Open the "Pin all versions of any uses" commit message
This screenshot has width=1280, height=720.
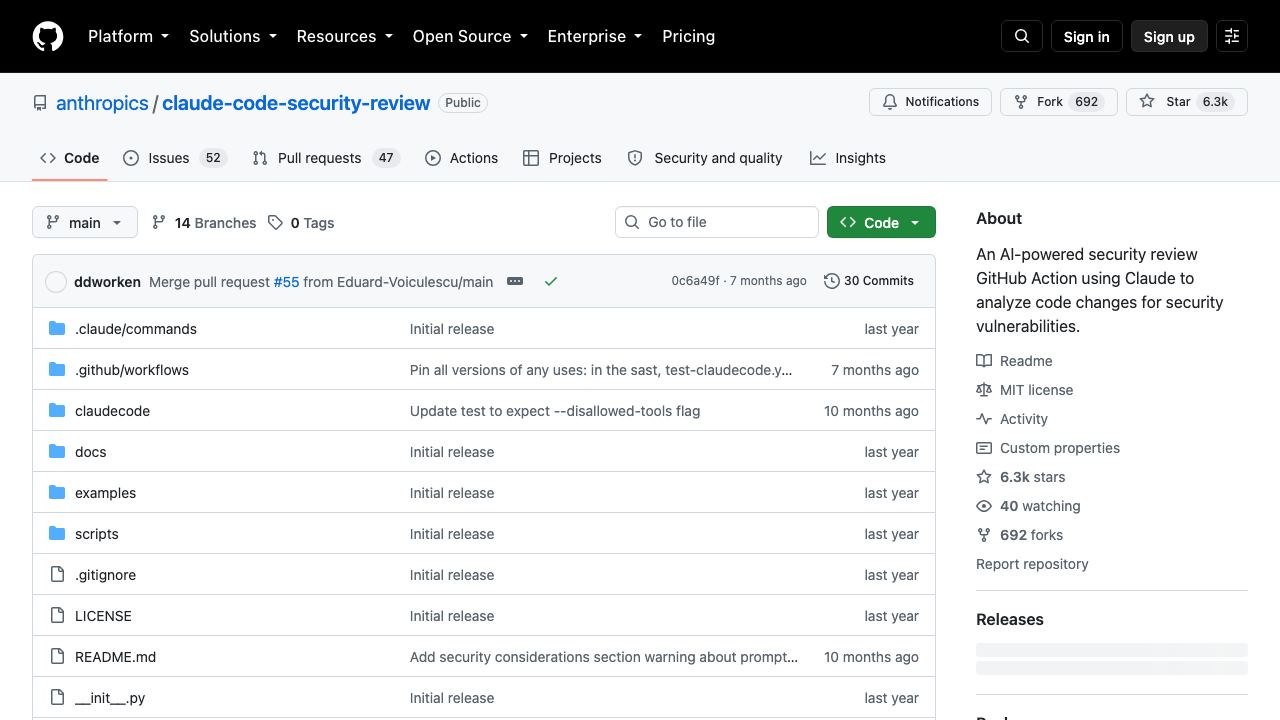tap(601, 370)
